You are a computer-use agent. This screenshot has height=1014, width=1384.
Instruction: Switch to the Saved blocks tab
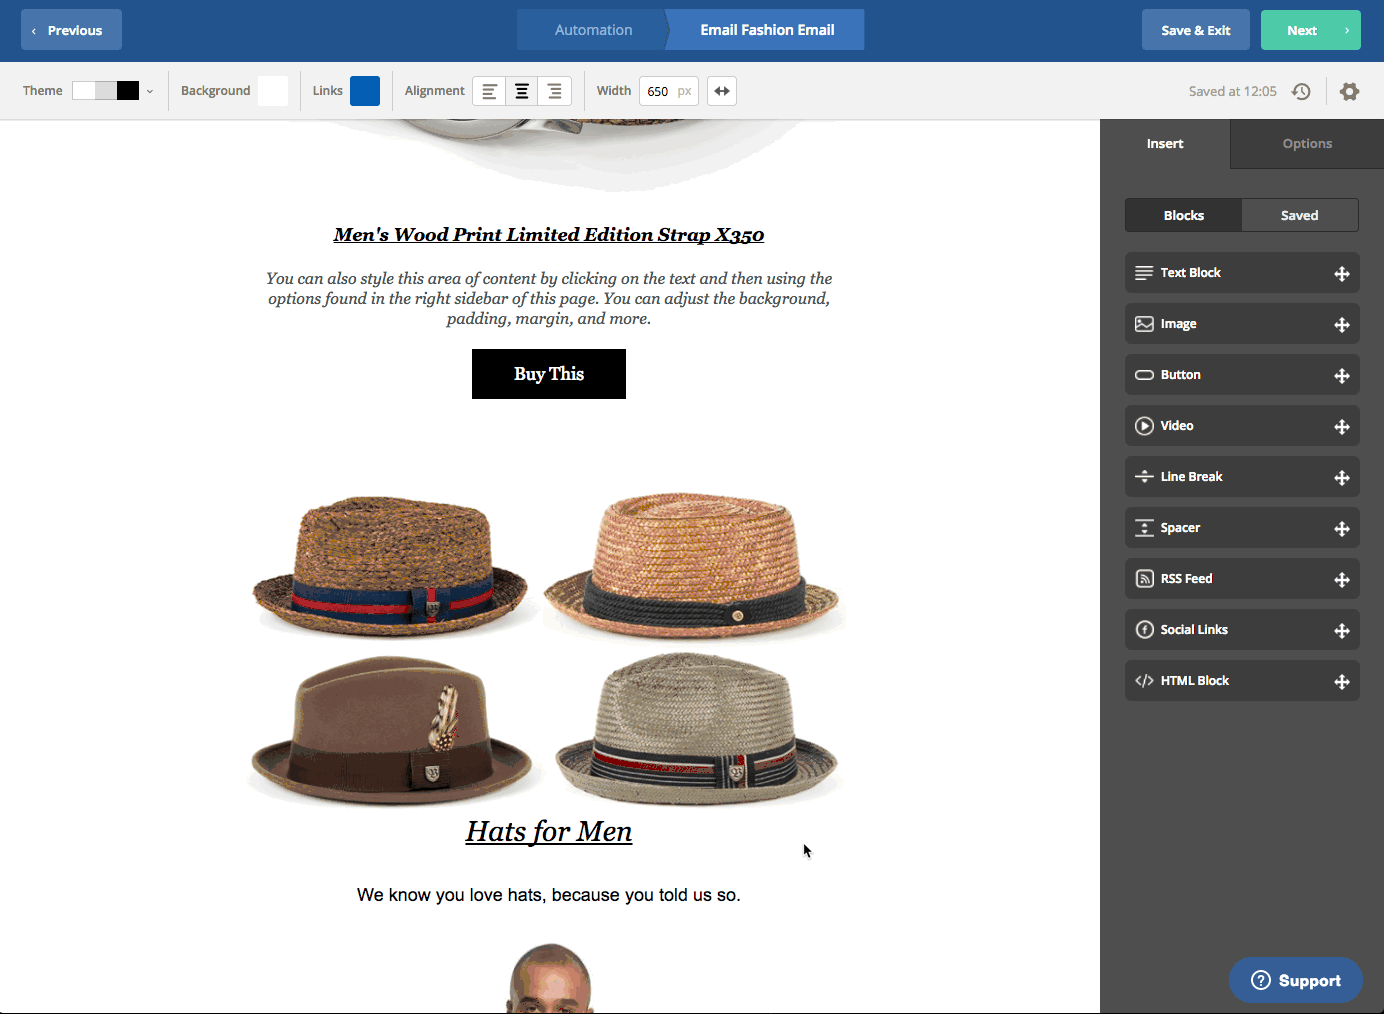1299,215
